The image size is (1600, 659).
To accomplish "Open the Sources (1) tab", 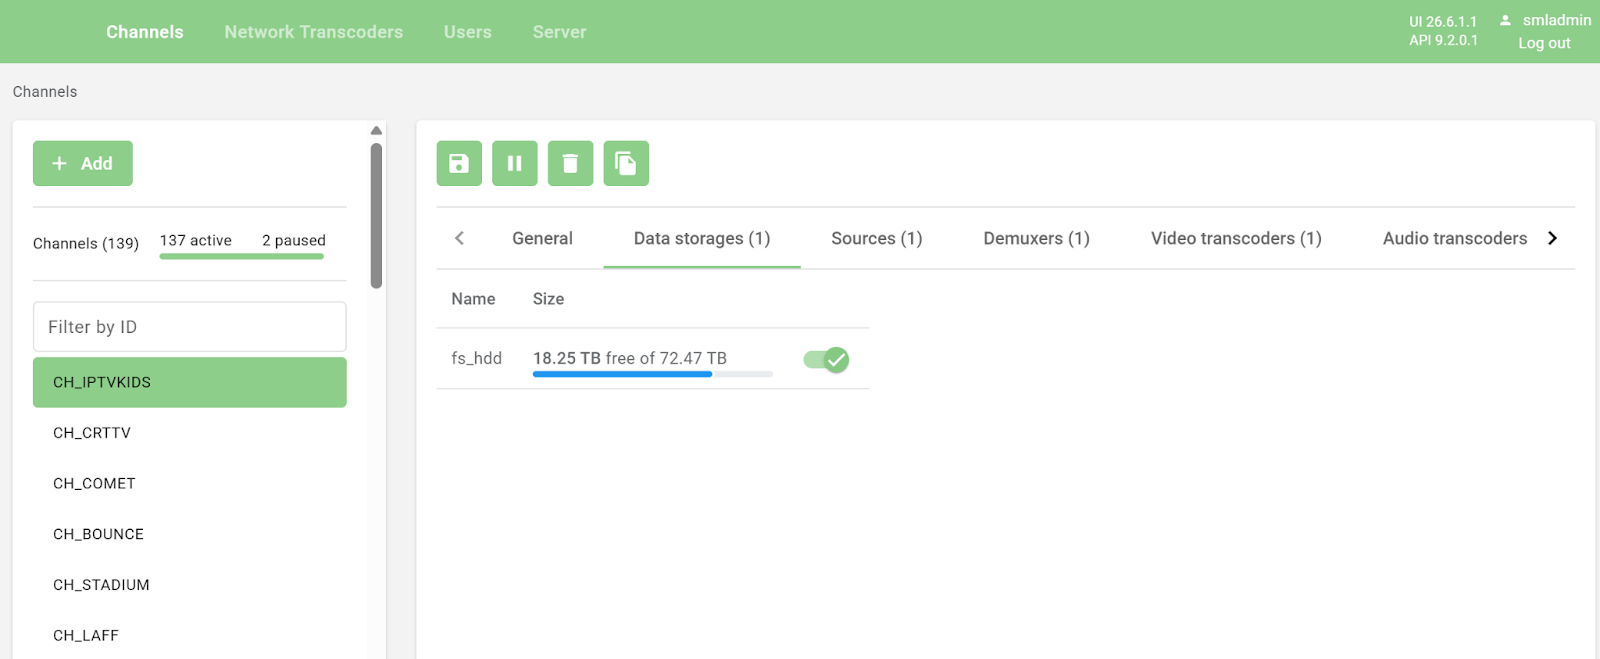I will 876,238.
